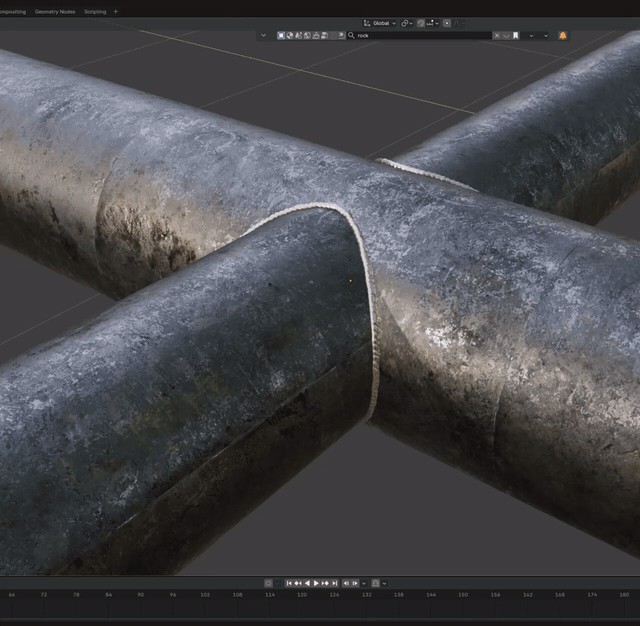Set playhead at frame 120 on timeline
The height and width of the screenshot is (626, 640).
point(302,595)
